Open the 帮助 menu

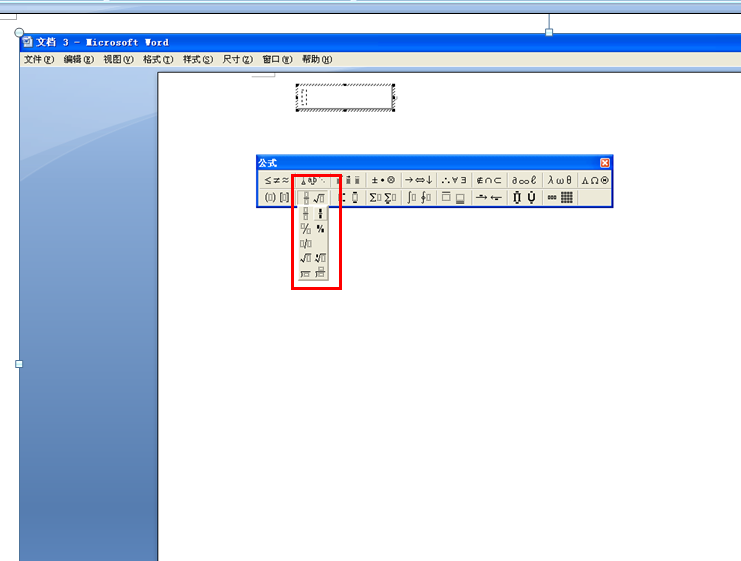(x=317, y=60)
